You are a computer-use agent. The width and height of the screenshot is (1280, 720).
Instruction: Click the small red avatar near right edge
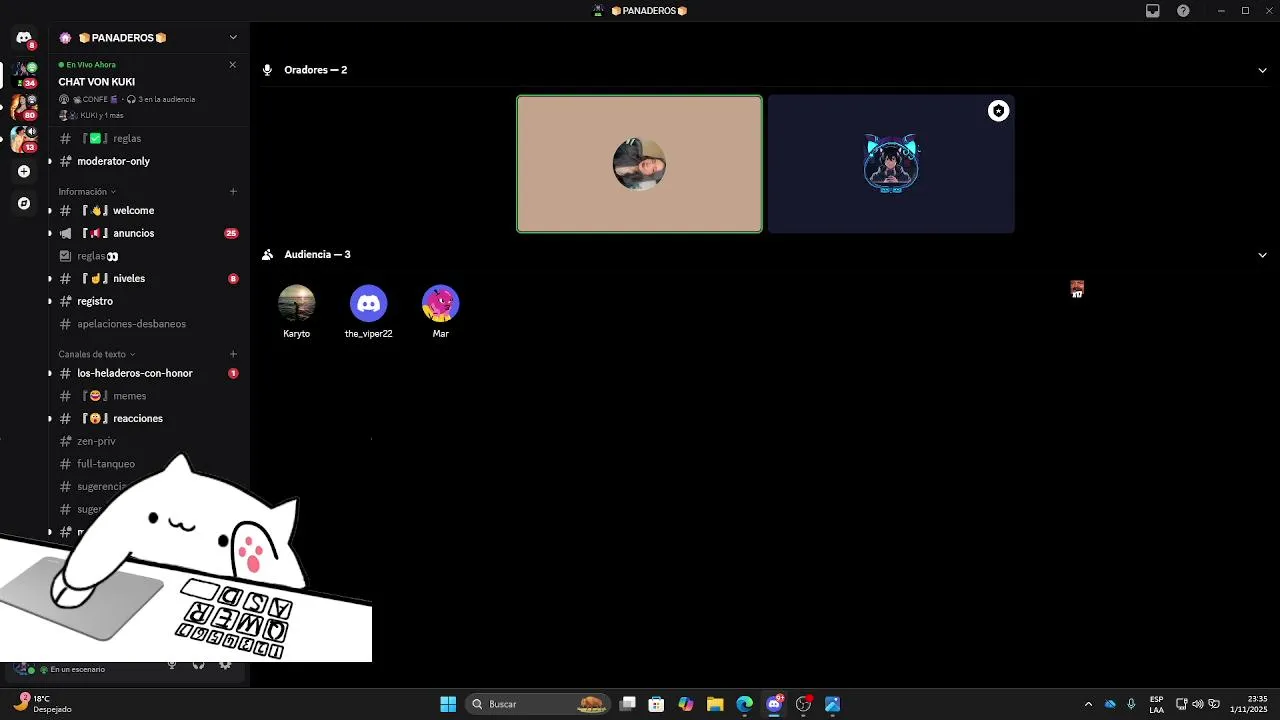(x=1077, y=289)
